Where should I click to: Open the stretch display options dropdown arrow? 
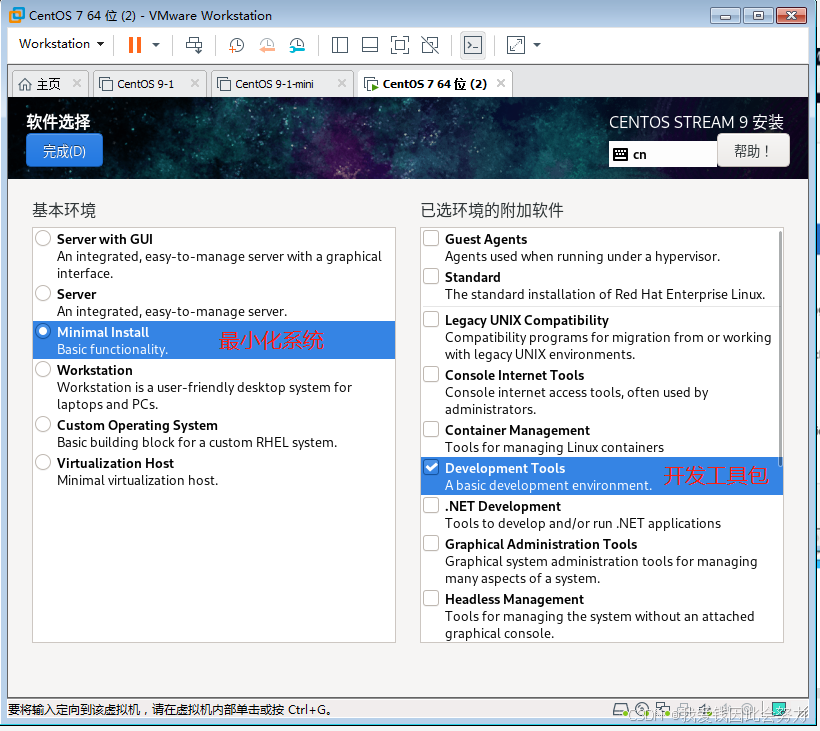(537, 45)
